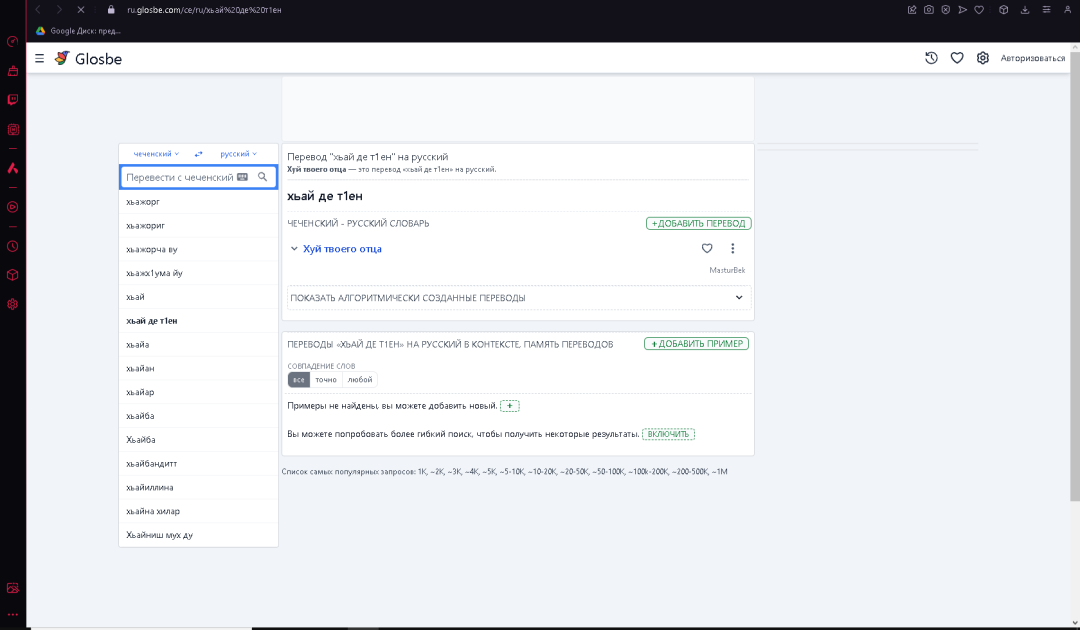The height and width of the screenshot is (630, 1080).
Task: Open Glosbe settings gear
Action: (x=983, y=58)
